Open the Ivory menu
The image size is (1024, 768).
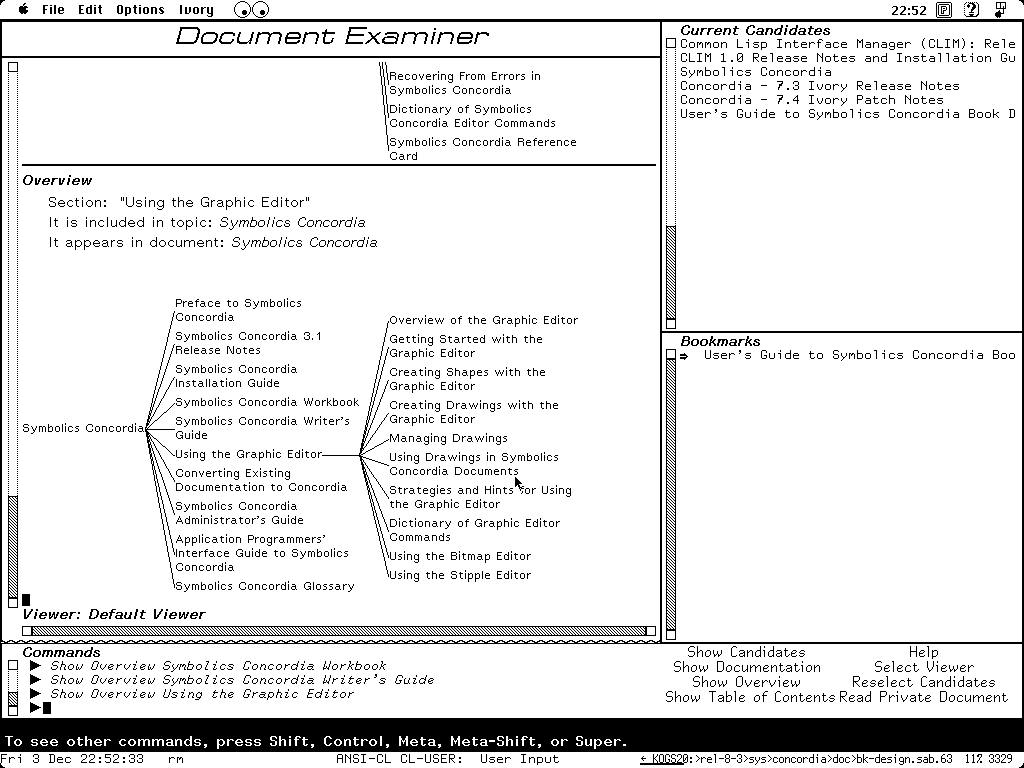196,10
